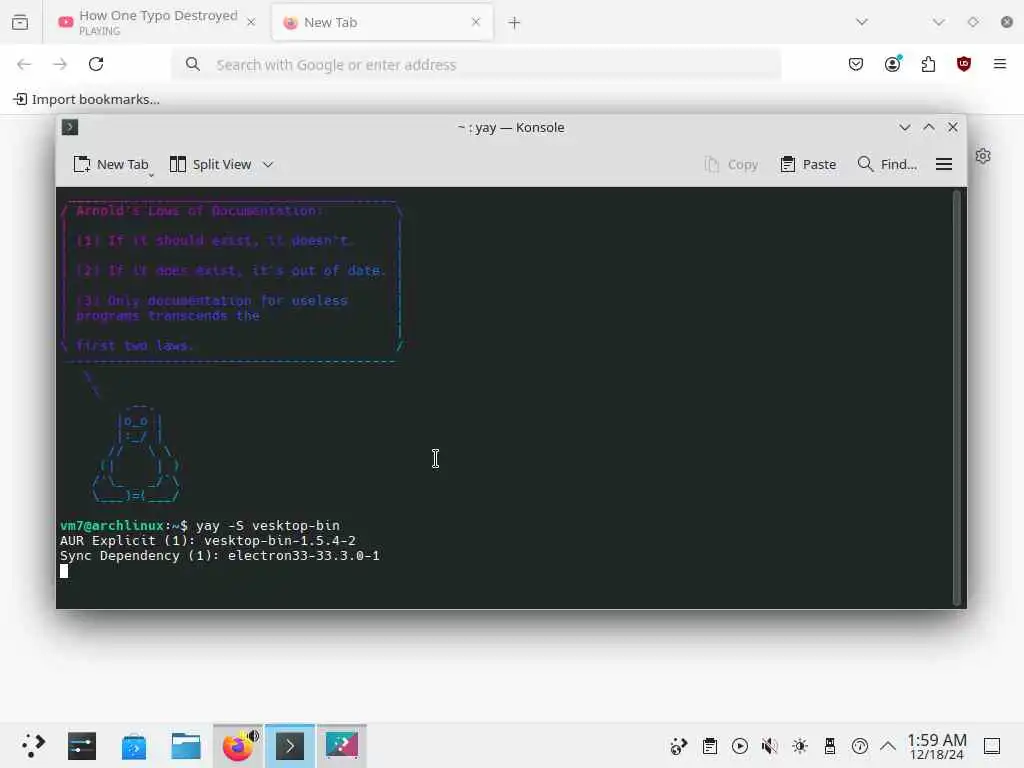This screenshot has height=768, width=1024.
Task: Open Dolphin file manager from taskbar
Action: coord(186,746)
